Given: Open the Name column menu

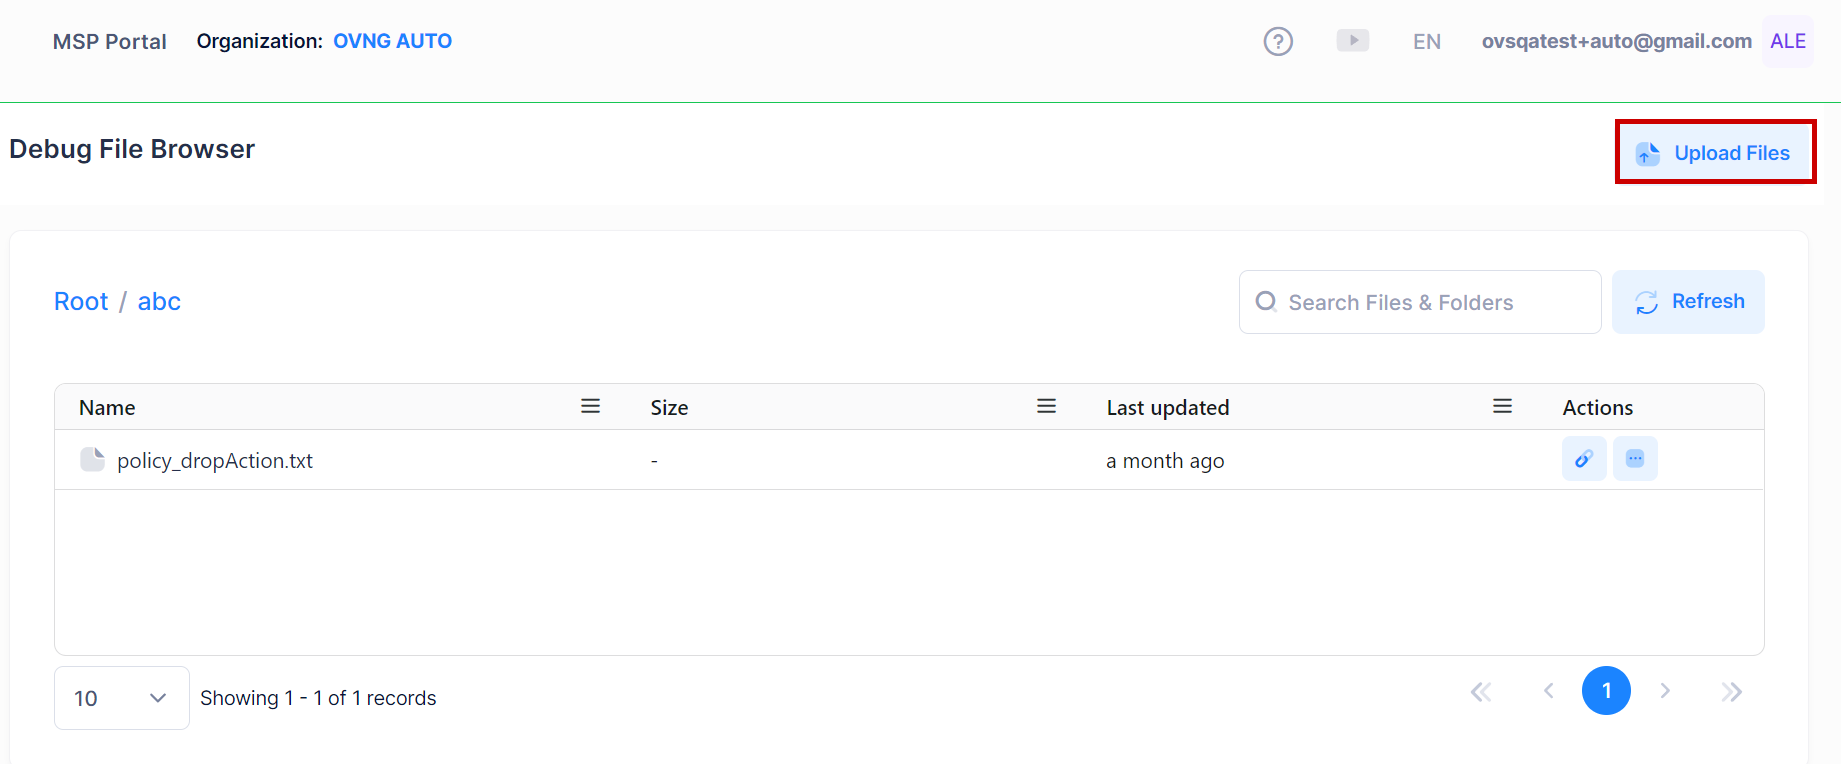Looking at the screenshot, I should [x=590, y=406].
